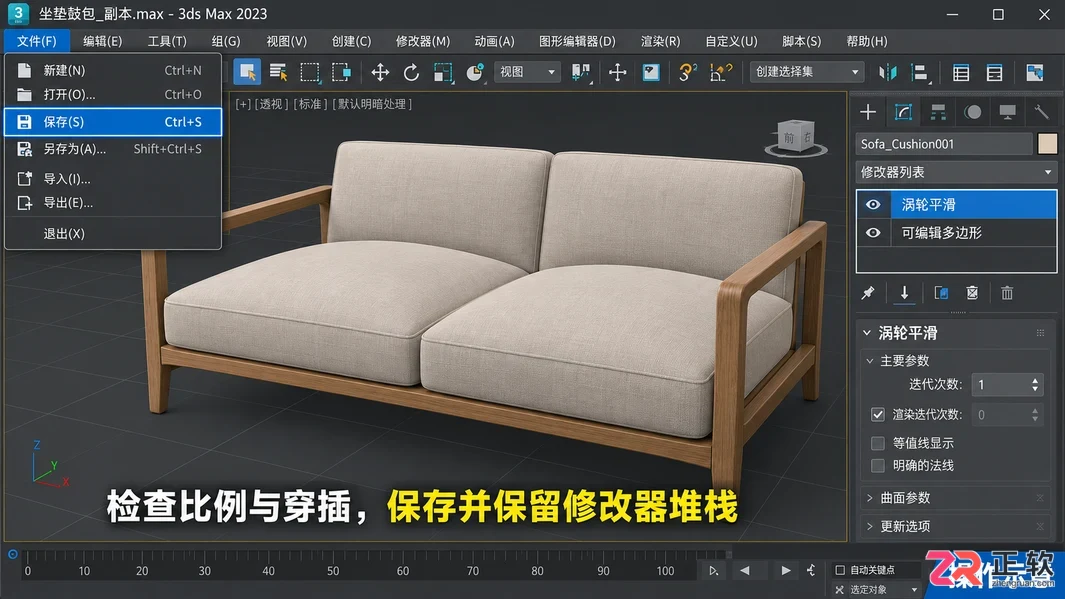The image size is (1065, 599).
Task: Enable the 等值线显示 checkbox
Action: tap(878, 443)
